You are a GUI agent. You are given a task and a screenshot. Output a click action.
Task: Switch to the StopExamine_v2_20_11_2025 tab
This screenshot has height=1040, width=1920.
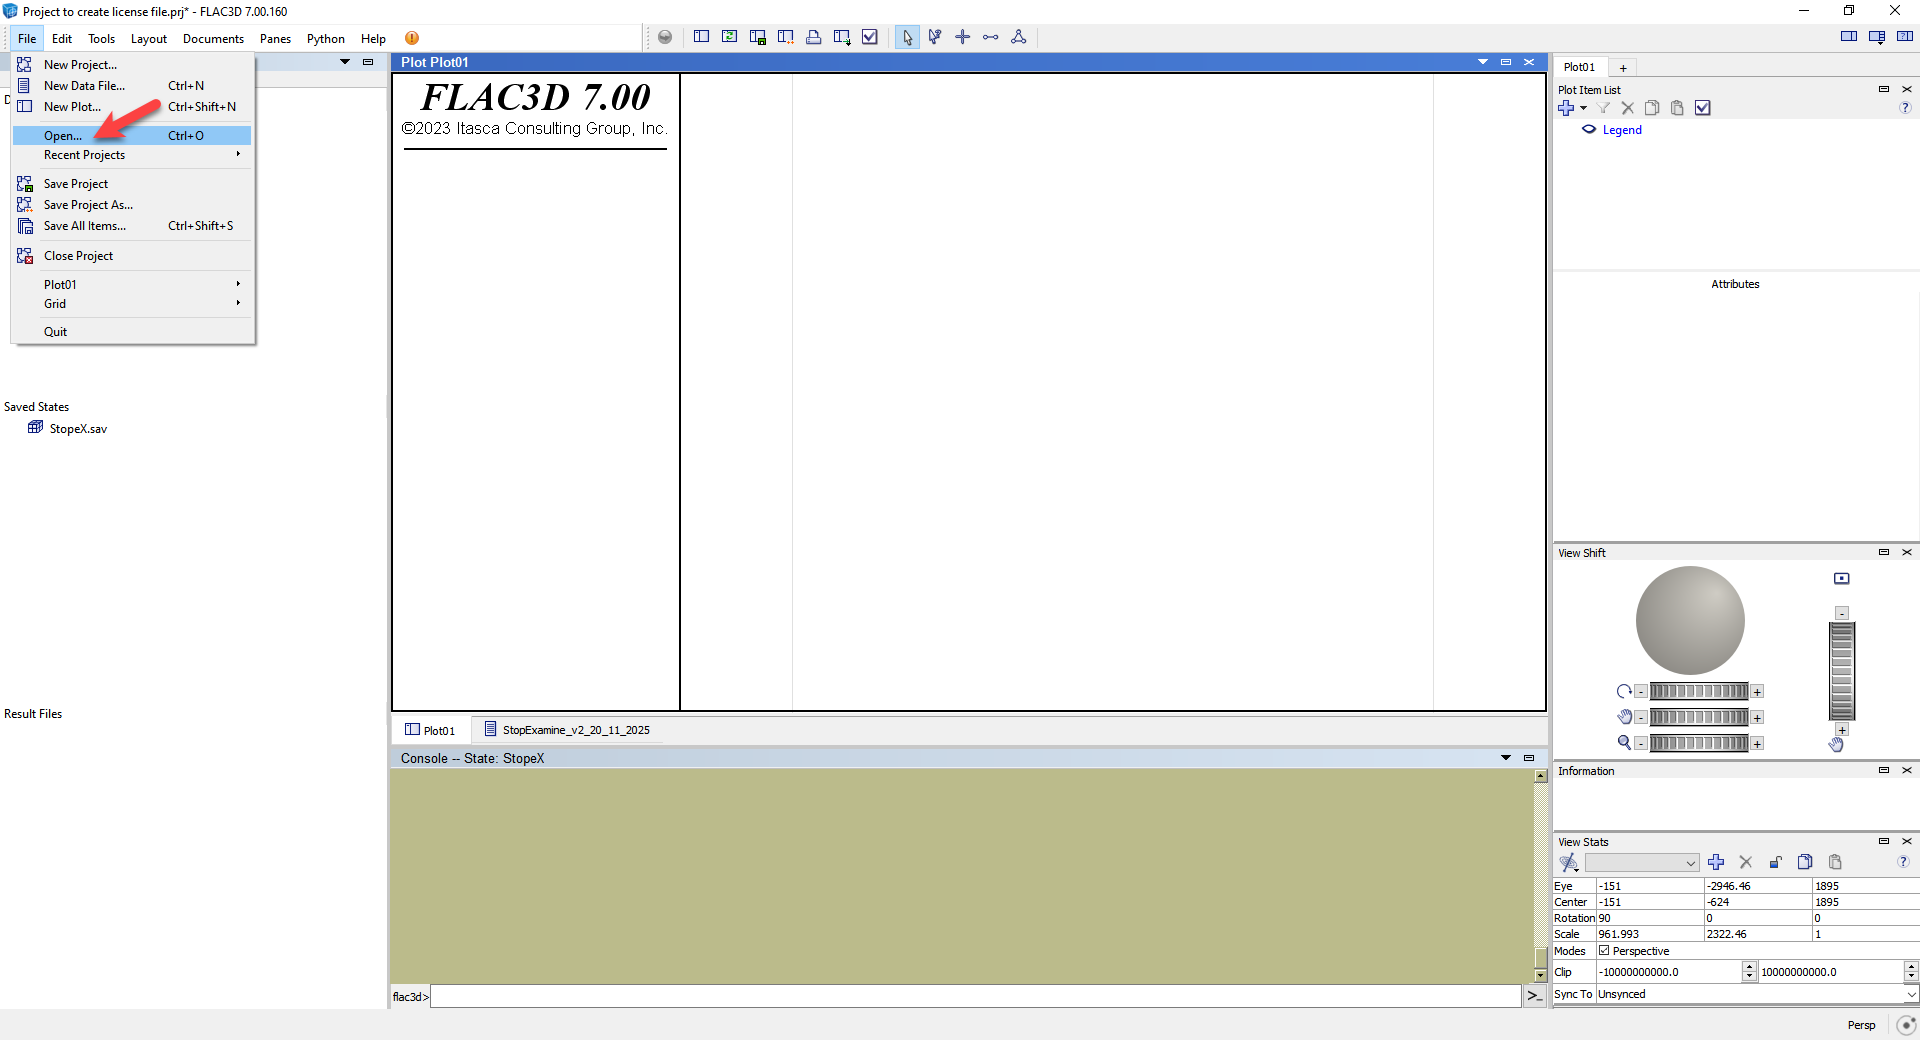point(567,730)
